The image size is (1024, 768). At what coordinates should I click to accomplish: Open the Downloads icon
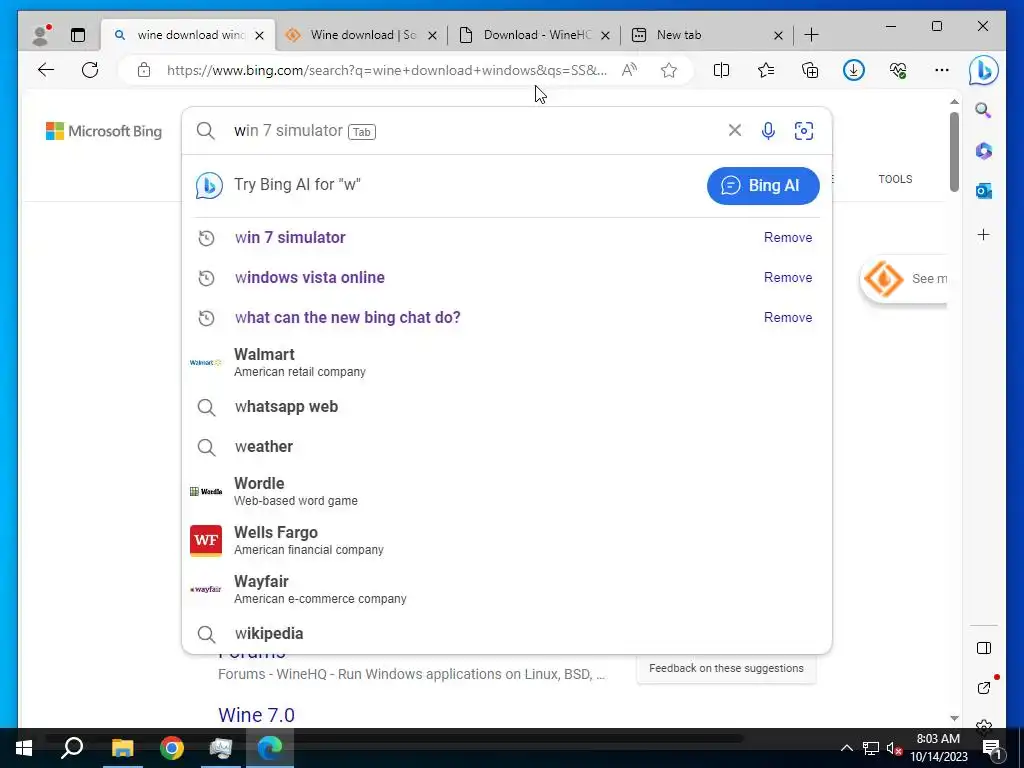click(854, 70)
